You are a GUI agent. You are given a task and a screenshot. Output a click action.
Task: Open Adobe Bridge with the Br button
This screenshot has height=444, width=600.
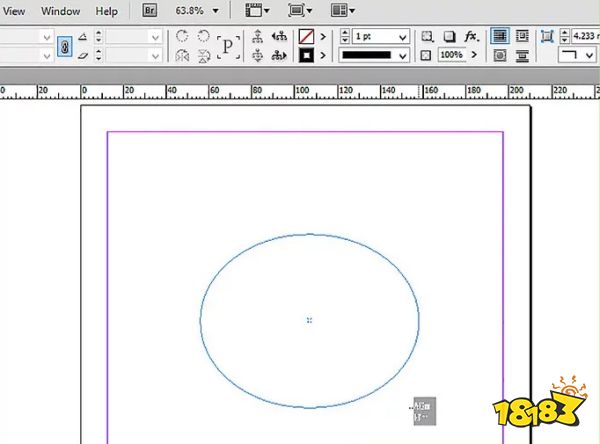pos(150,11)
